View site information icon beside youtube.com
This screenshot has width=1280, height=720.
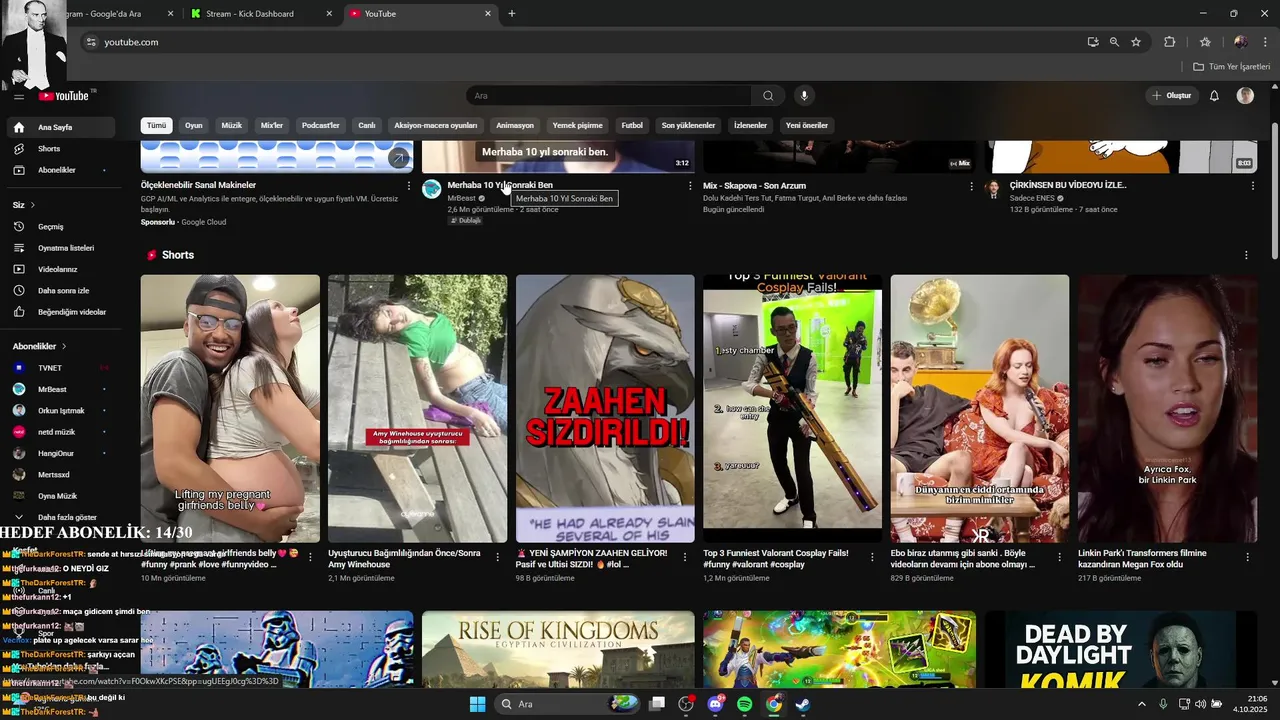[x=91, y=42]
